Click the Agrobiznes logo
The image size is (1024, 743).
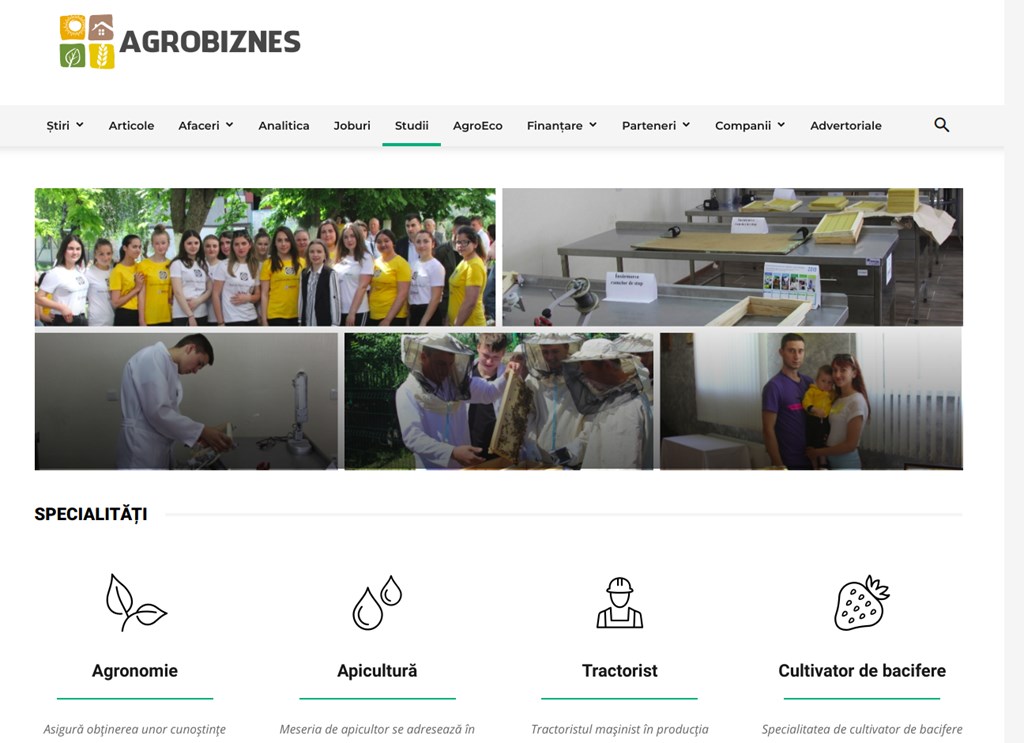coord(180,42)
